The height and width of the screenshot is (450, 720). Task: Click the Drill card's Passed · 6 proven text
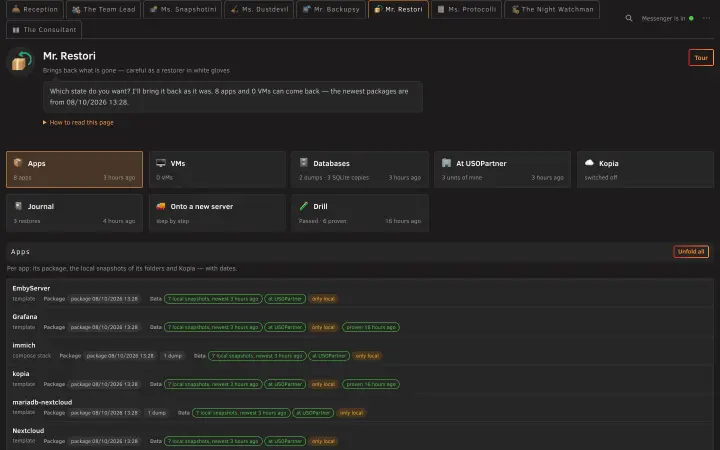click(322, 221)
